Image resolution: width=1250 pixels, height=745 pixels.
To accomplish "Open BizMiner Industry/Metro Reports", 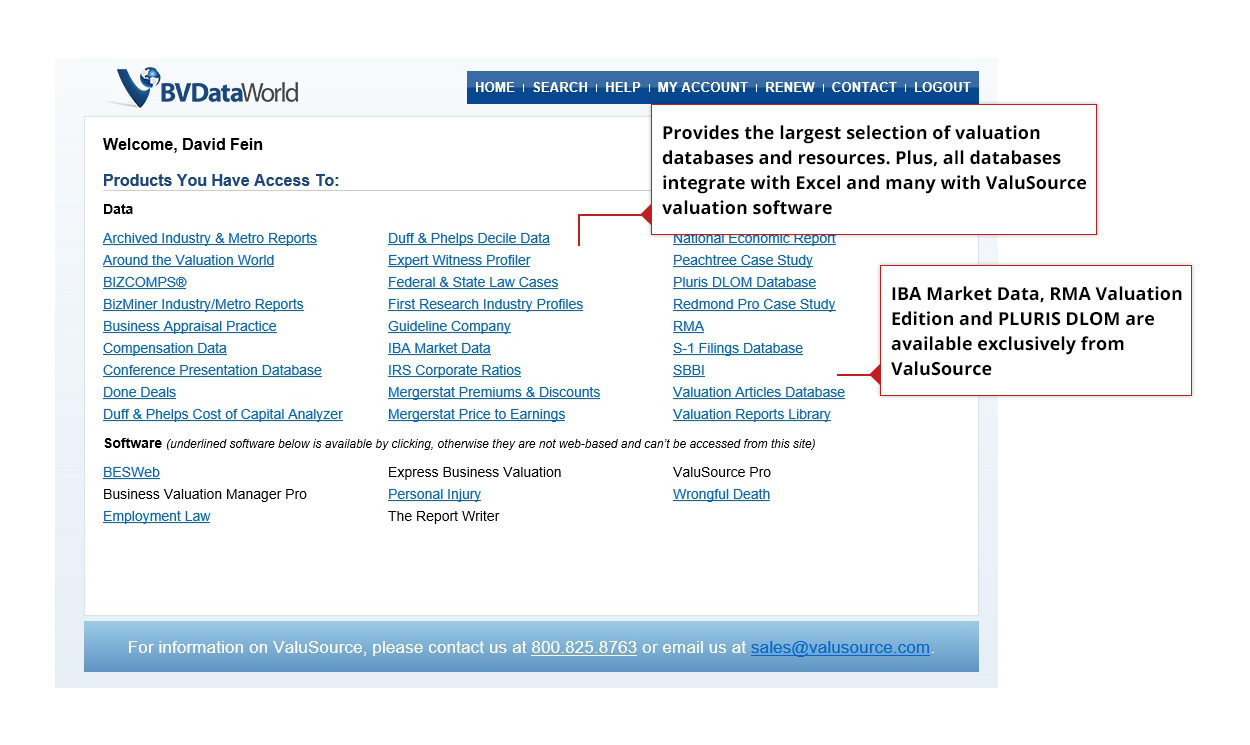I will click(203, 304).
